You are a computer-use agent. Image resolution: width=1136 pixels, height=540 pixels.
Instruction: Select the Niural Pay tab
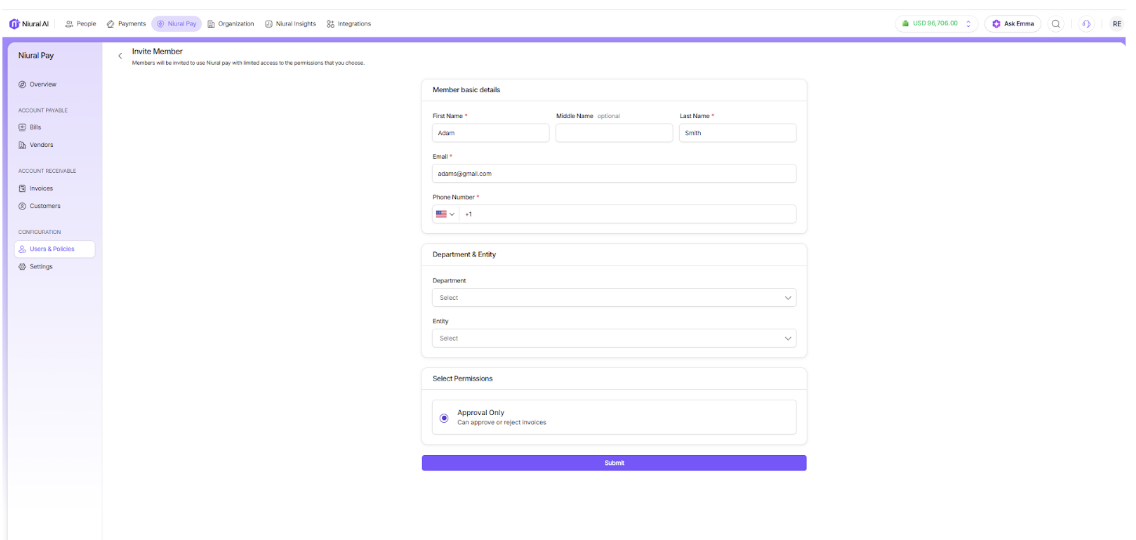(176, 24)
